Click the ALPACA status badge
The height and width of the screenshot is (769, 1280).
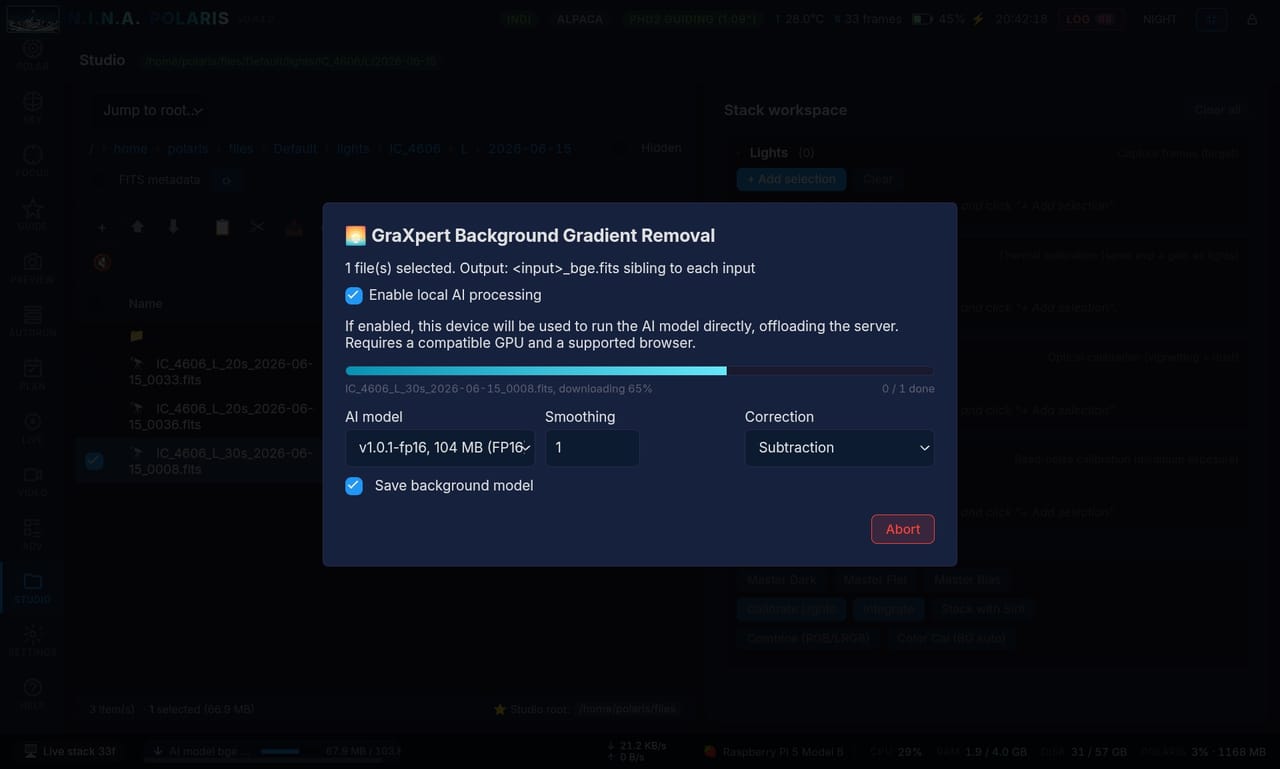pos(579,19)
